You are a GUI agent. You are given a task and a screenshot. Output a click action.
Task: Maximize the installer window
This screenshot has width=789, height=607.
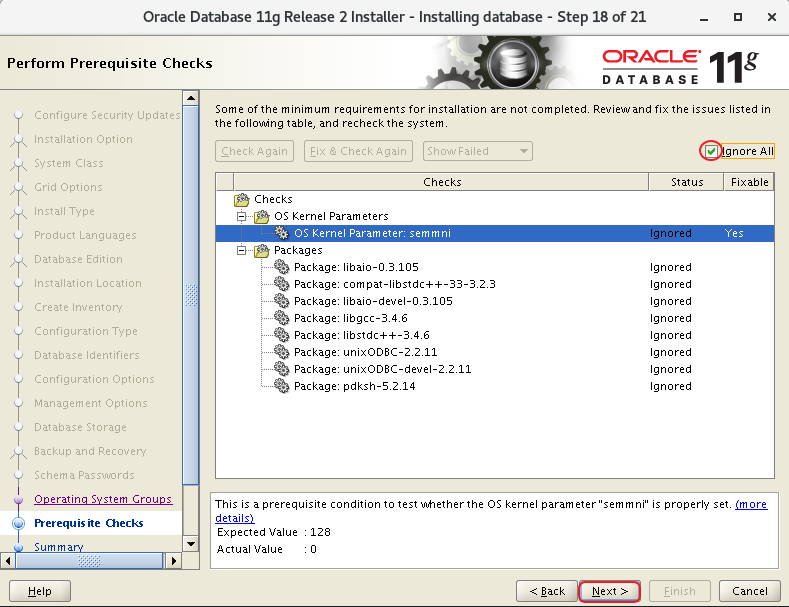pyautogui.click(x=738, y=17)
